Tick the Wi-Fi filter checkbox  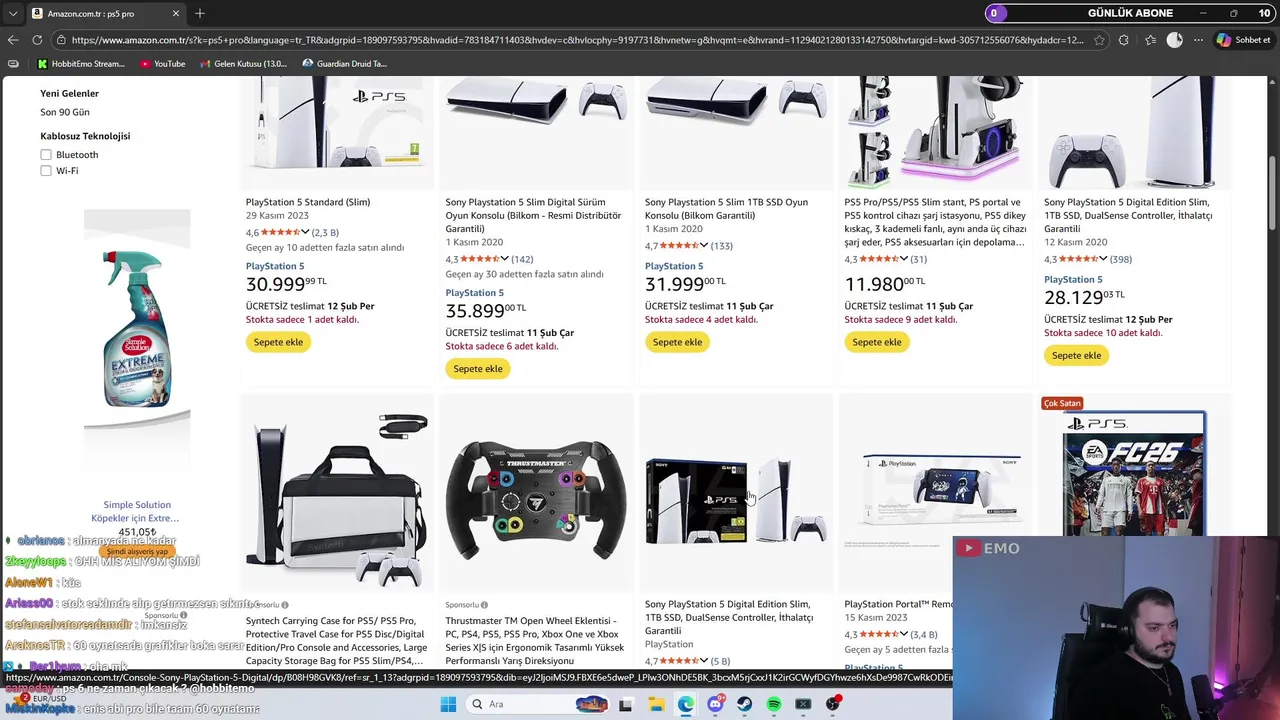pos(46,171)
